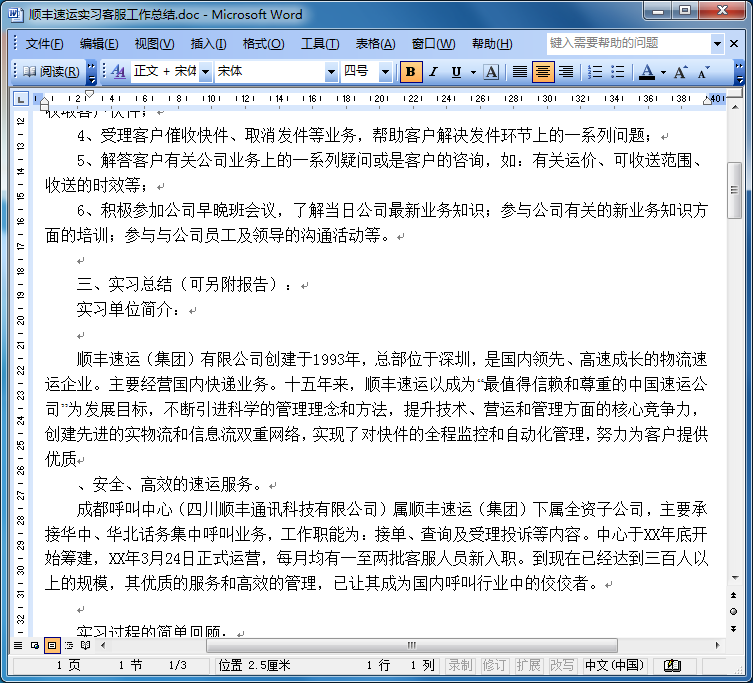
Task: Click vertical scrollbar down arrow
Action: [734, 577]
